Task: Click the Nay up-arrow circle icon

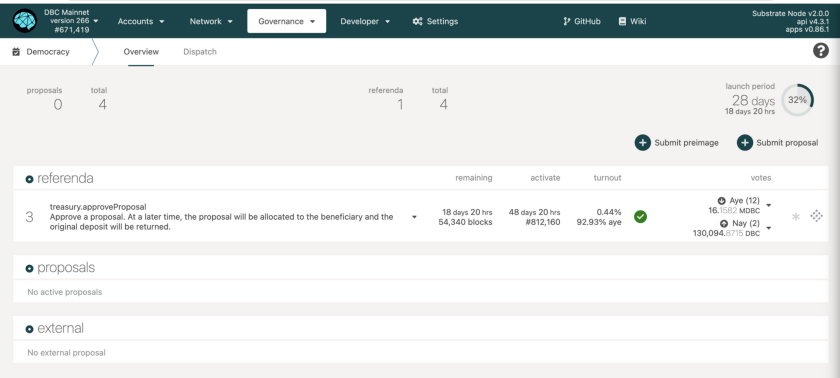Action: coord(724,224)
